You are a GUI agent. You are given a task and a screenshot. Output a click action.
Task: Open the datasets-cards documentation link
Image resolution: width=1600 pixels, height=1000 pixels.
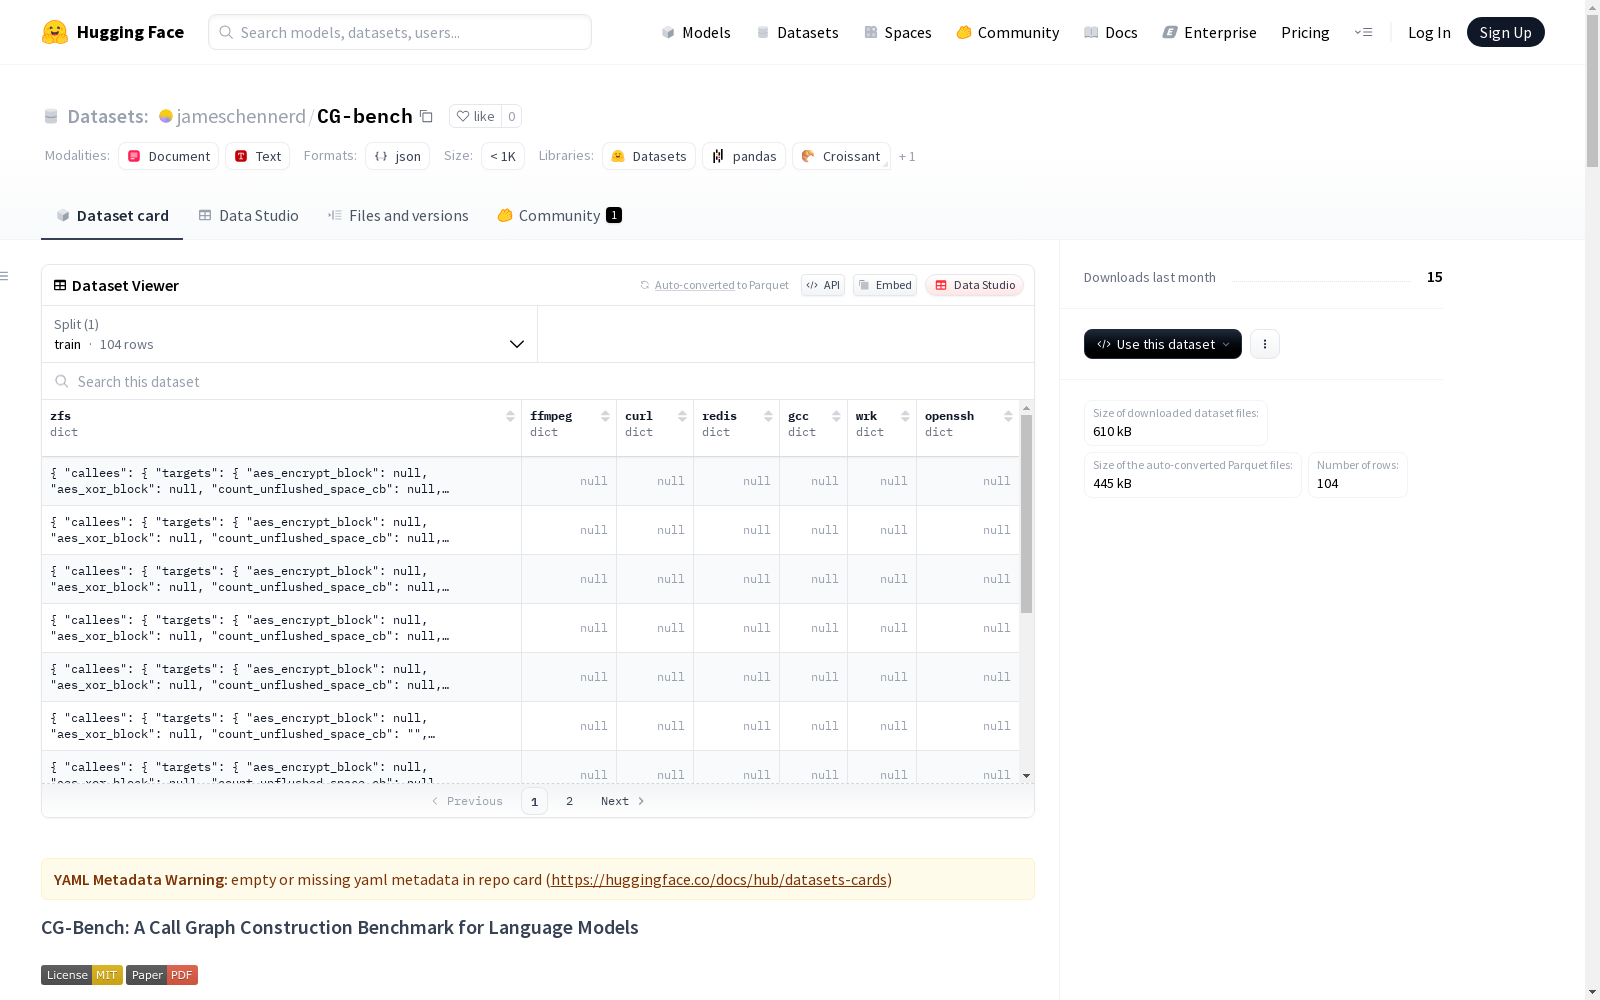click(x=719, y=880)
